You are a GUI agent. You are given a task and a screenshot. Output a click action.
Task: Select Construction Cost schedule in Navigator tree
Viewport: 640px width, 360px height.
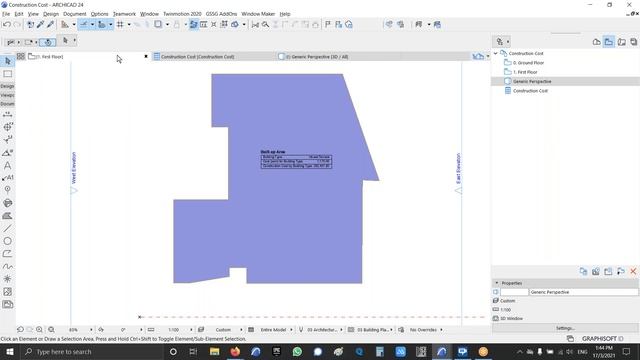click(x=530, y=91)
